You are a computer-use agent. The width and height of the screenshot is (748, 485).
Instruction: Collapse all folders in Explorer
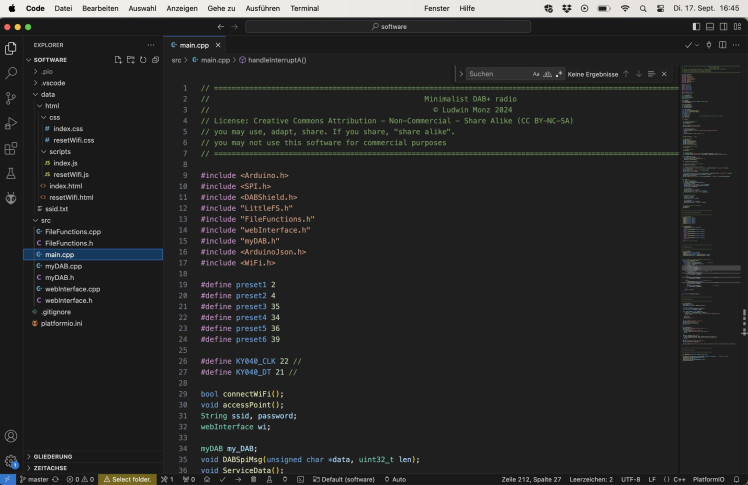155,60
